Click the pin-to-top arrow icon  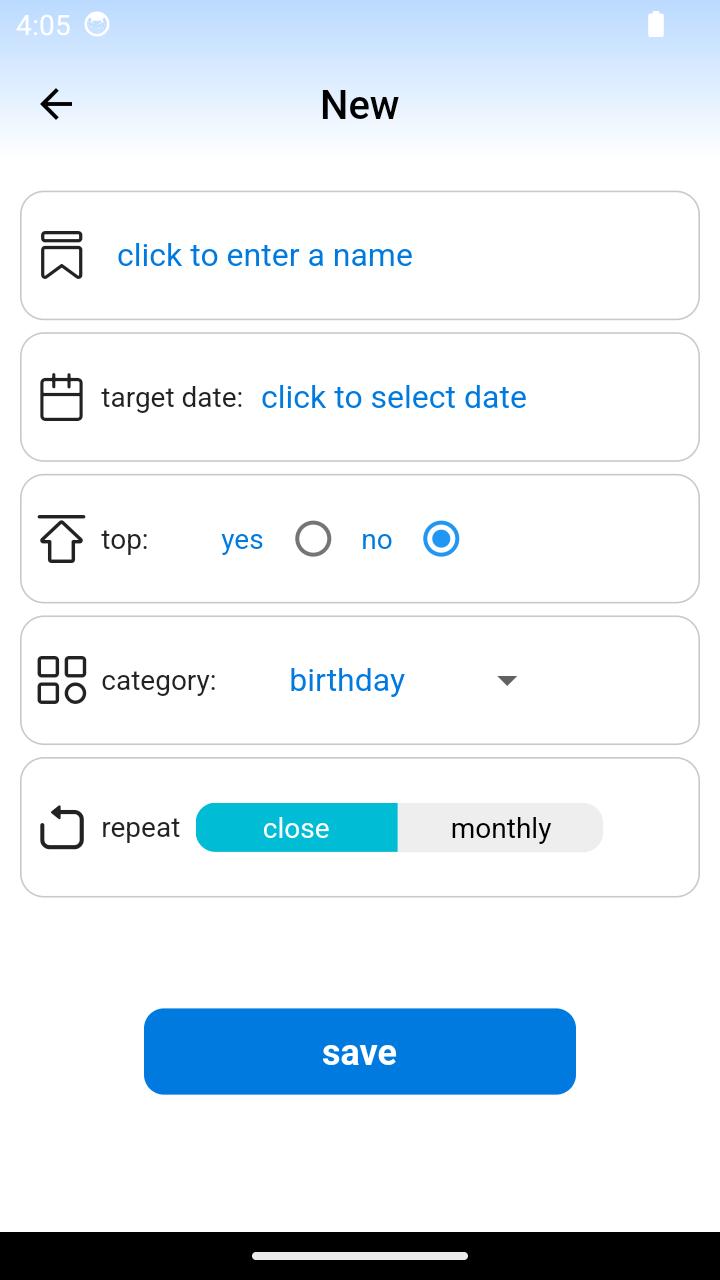(x=62, y=539)
